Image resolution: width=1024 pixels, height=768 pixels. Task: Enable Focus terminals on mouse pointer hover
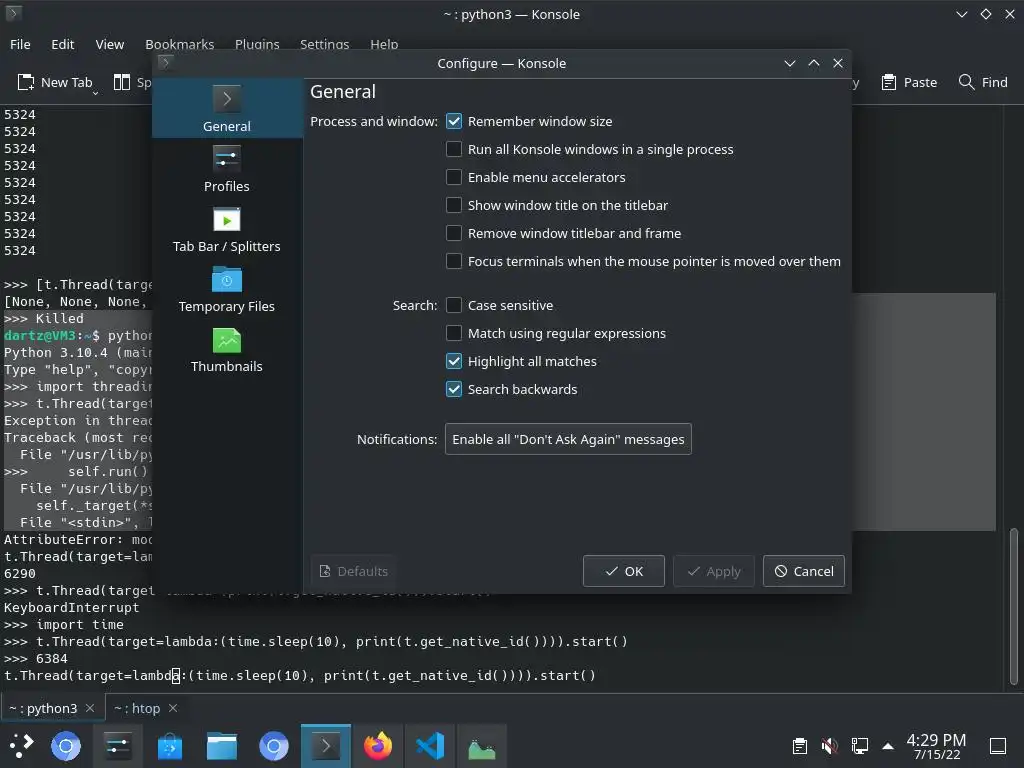(x=454, y=262)
